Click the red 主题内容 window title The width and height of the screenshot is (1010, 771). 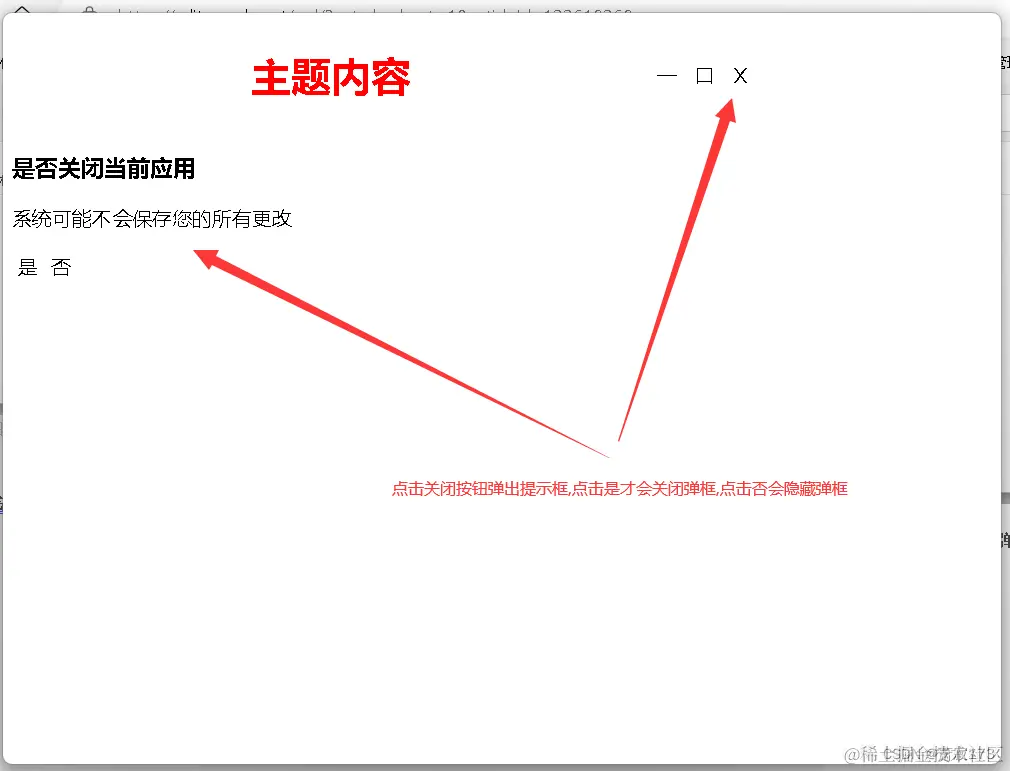330,77
